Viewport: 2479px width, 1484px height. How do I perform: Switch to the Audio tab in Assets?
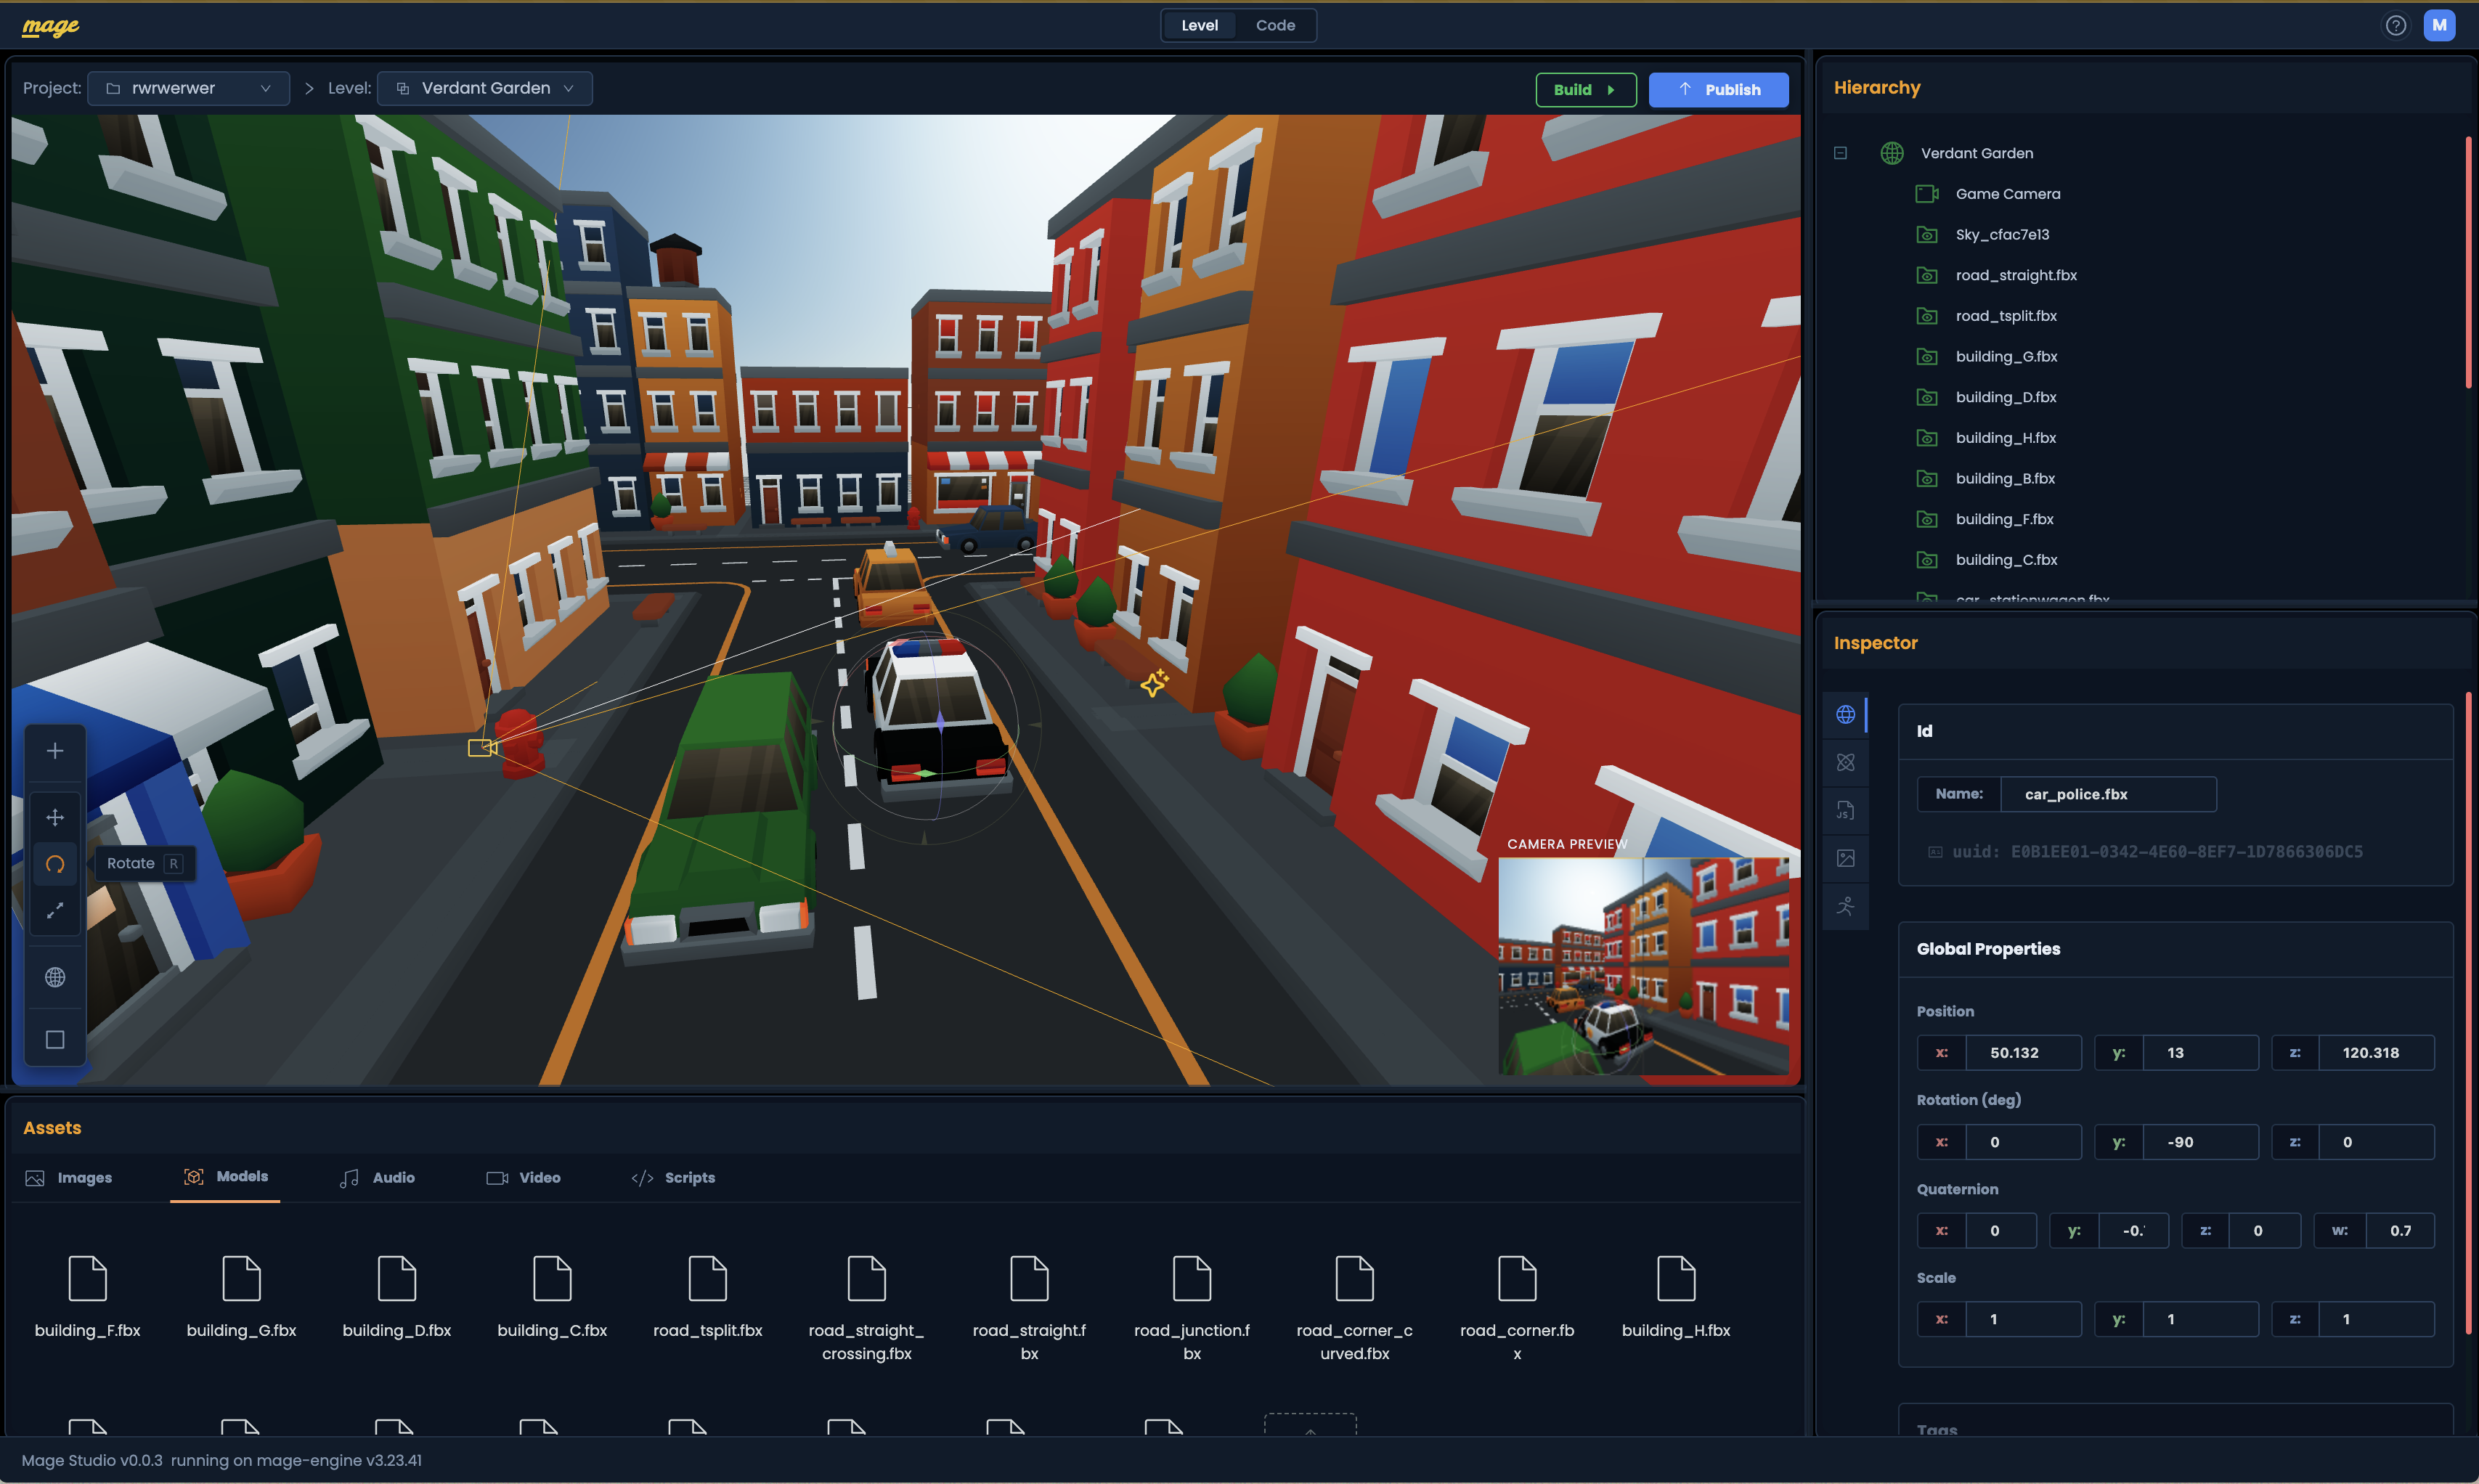point(378,1177)
